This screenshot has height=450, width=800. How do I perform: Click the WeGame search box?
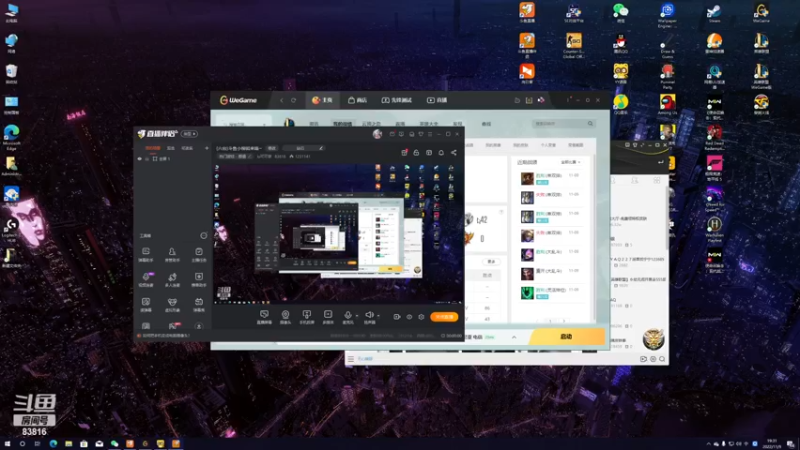(563, 123)
